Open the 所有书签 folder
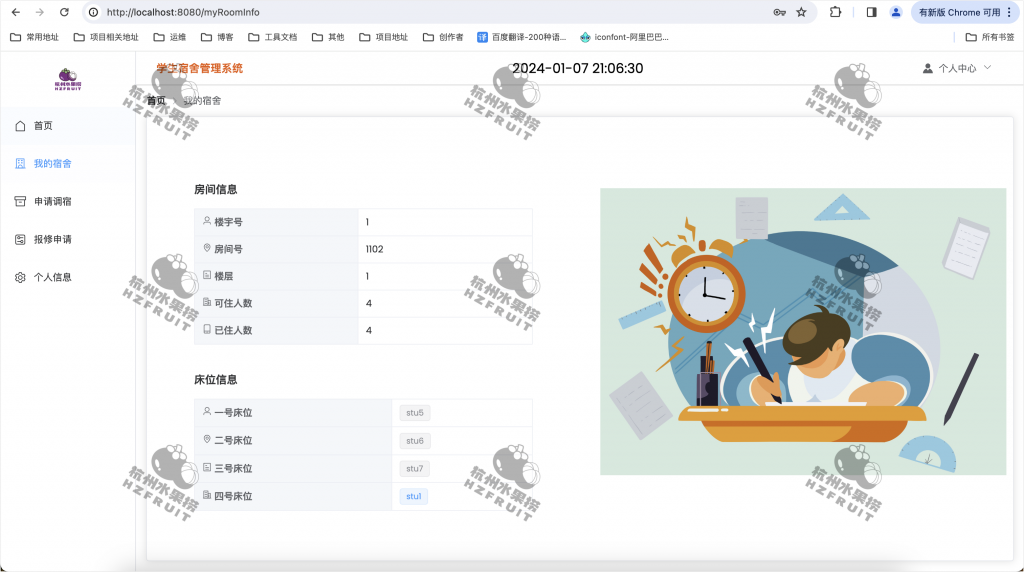The width and height of the screenshot is (1024, 572). [x=990, y=37]
